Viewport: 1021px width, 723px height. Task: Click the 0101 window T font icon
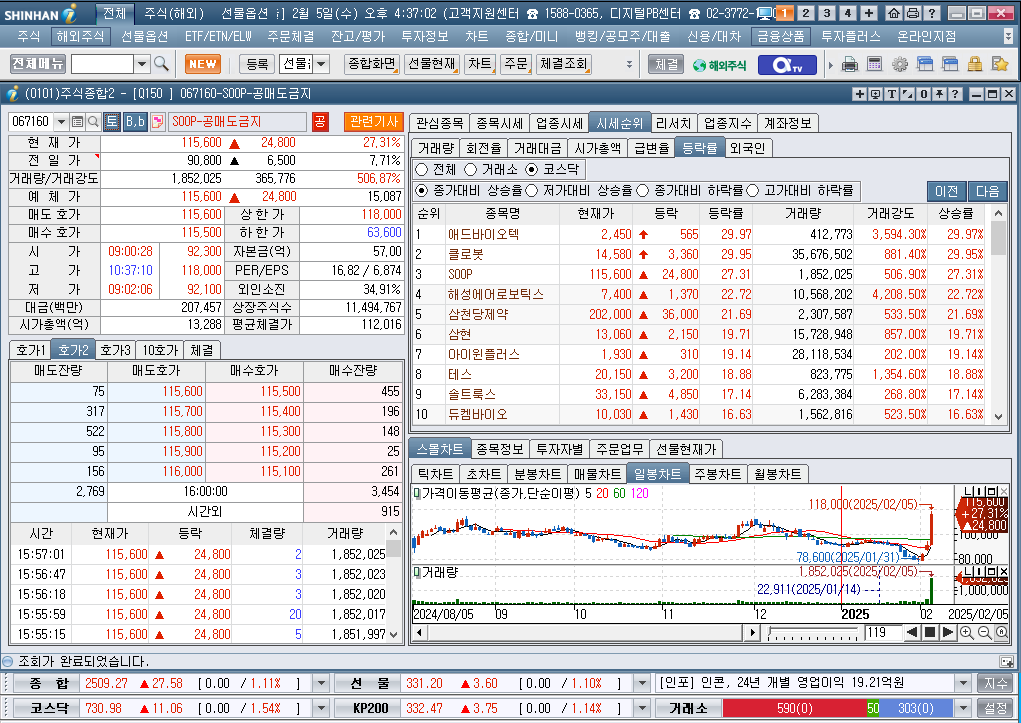click(891, 94)
